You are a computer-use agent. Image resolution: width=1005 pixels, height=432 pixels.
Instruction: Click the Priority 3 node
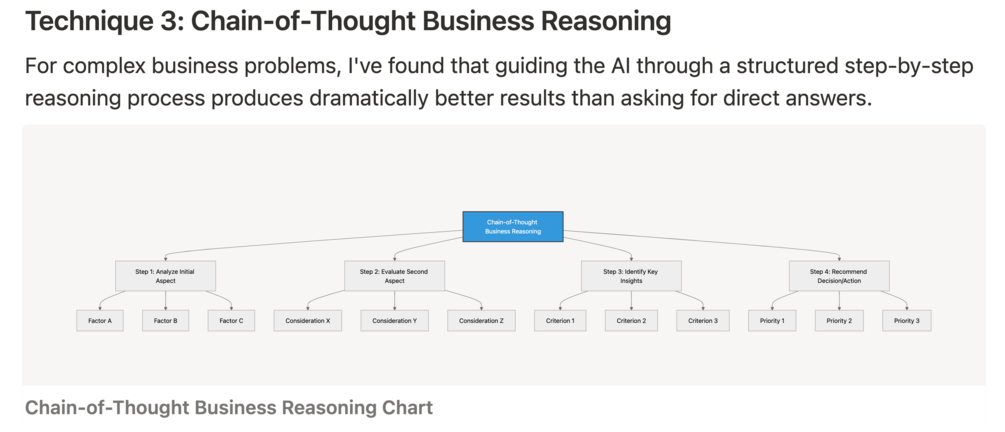(906, 321)
